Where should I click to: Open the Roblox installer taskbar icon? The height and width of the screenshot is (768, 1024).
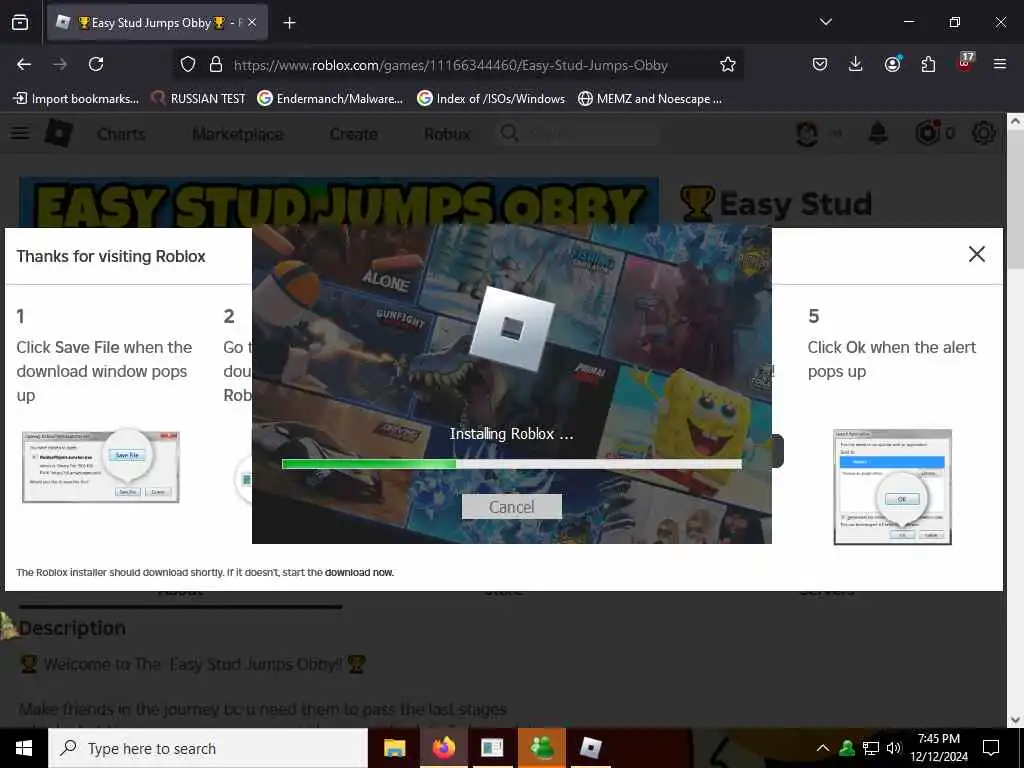point(590,748)
